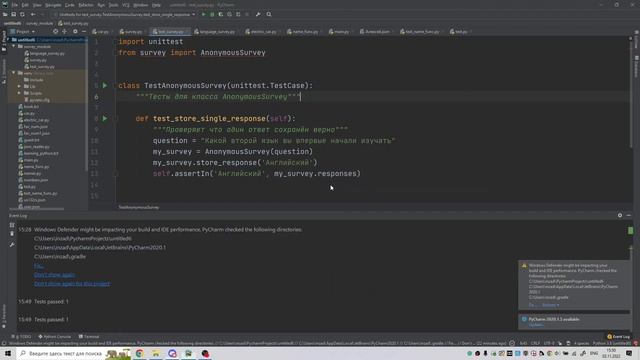This screenshot has height=360, width=640.
Task: Navigate back with the toolbar arrow
Action: (x=33, y=14)
